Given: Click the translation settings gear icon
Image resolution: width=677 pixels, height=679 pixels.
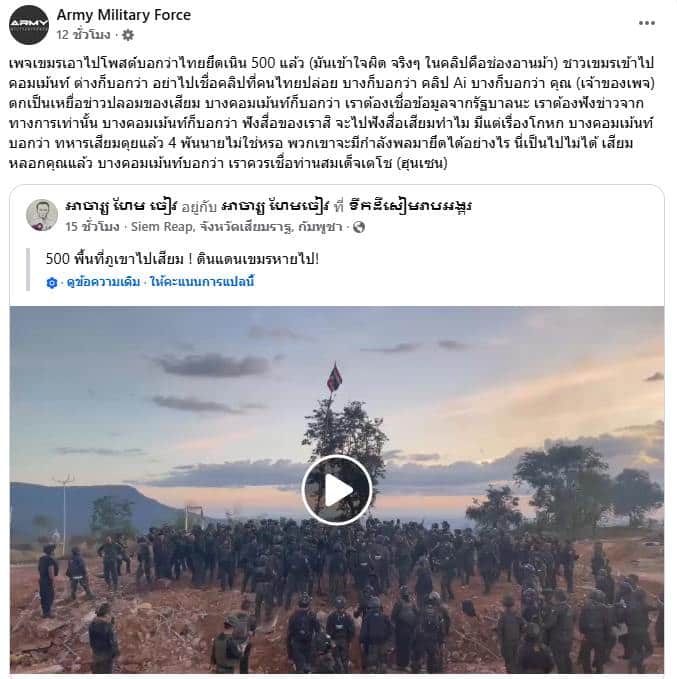Looking at the screenshot, I should pos(52,283).
